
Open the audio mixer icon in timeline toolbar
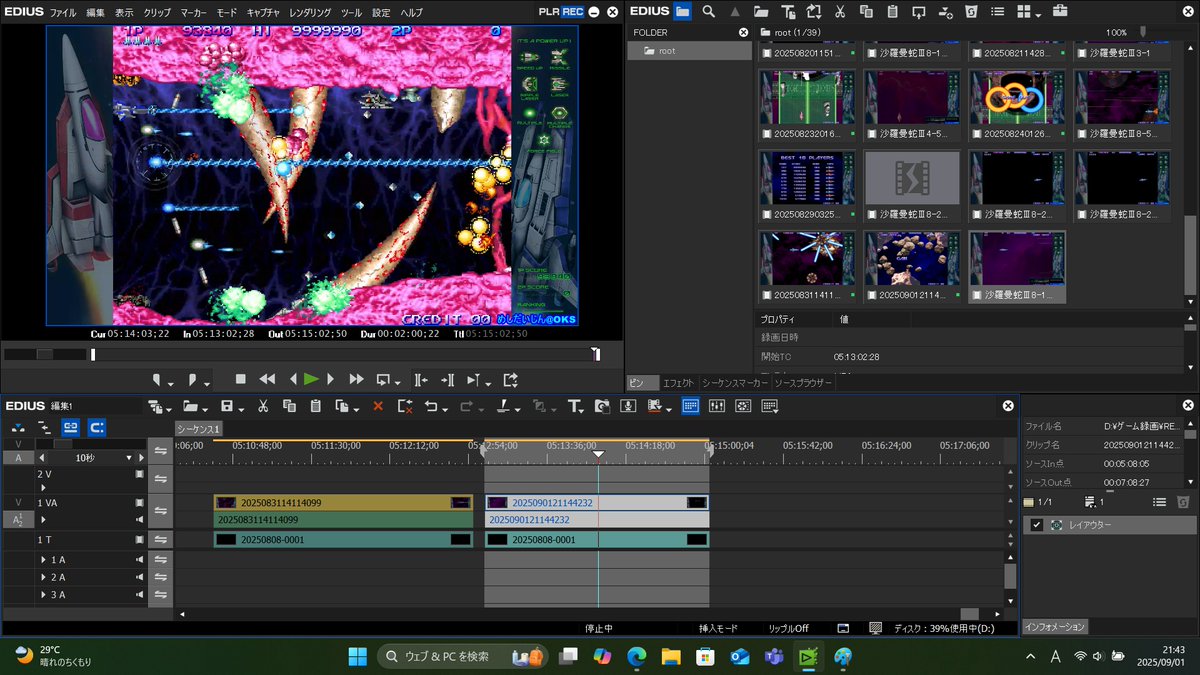tap(716, 406)
